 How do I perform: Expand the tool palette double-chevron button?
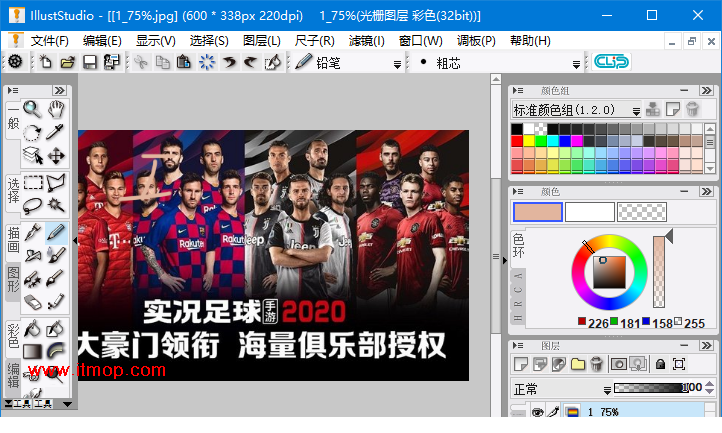59,90
